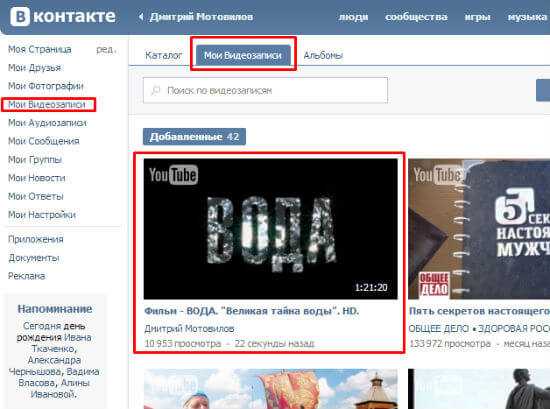The height and width of the screenshot is (409, 550).
Task: Open Мои Группы in sidebar
Action: (35, 160)
